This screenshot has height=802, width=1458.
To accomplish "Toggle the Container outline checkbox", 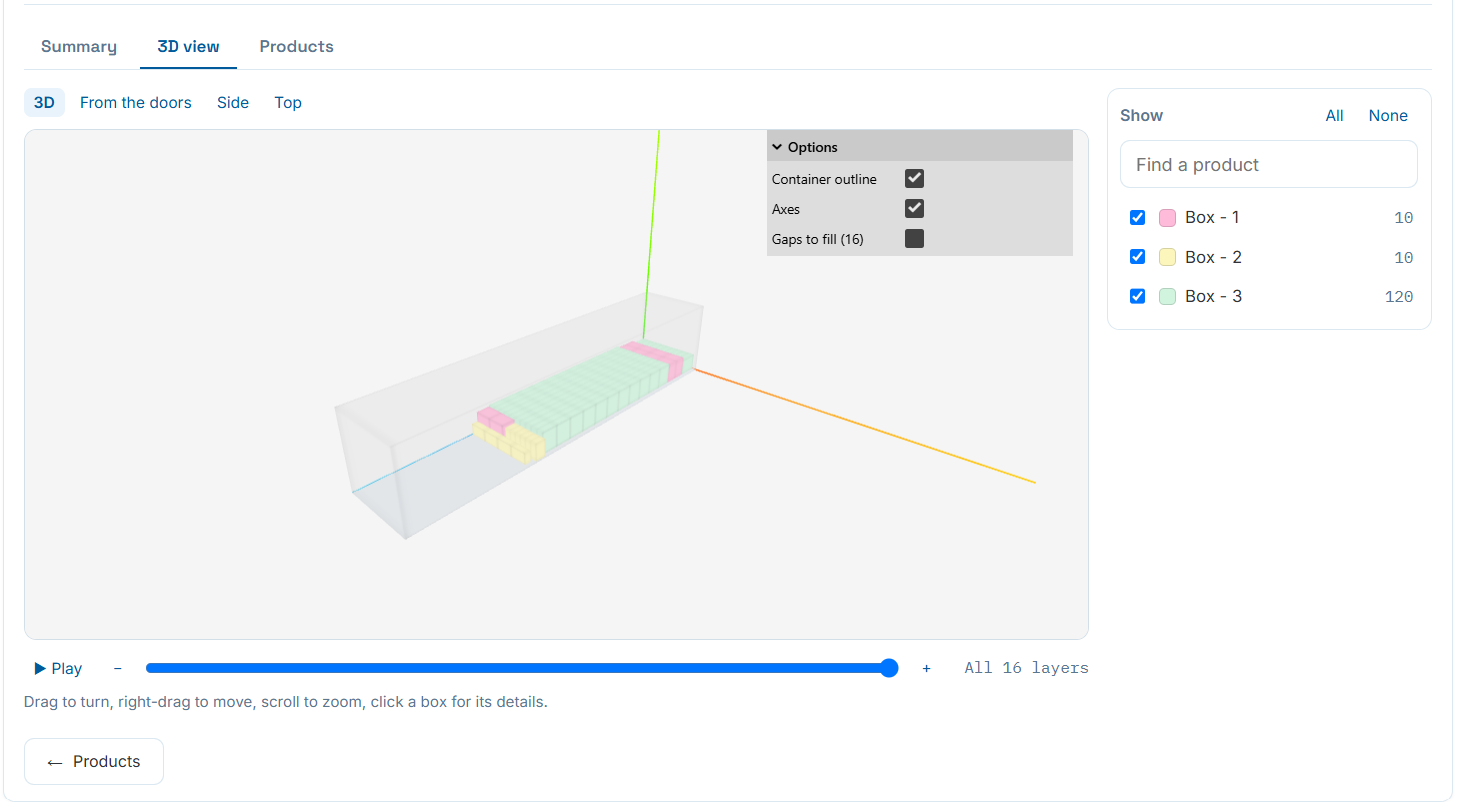I will click(914, 179).
